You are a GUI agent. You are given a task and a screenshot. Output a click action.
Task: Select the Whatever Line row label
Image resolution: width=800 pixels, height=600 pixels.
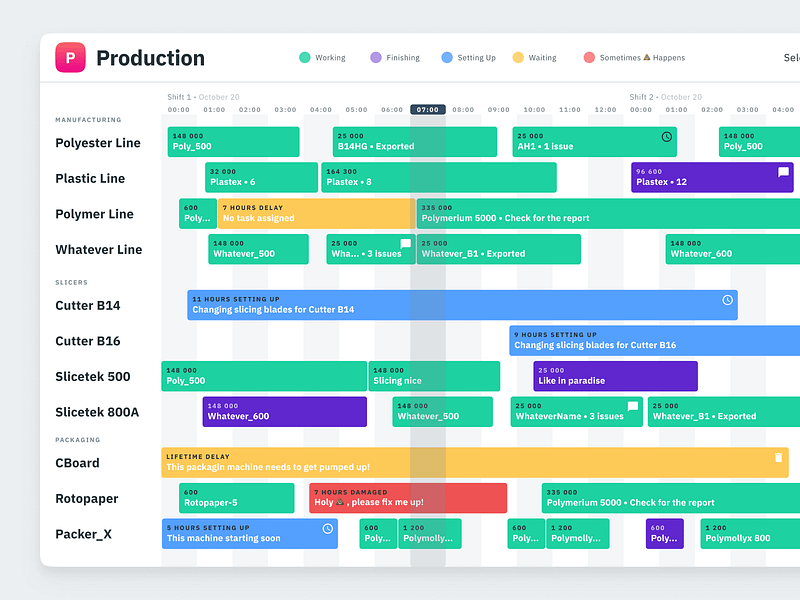[x=99, y=249]
